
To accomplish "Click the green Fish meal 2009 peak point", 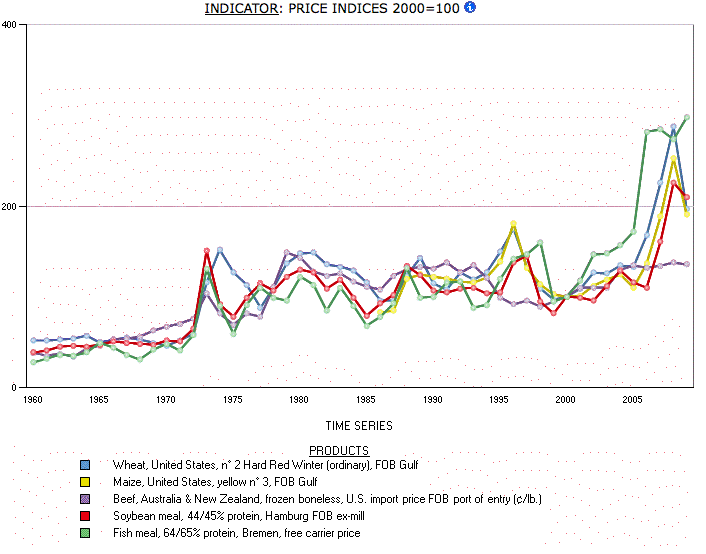I will coord(686,118).
